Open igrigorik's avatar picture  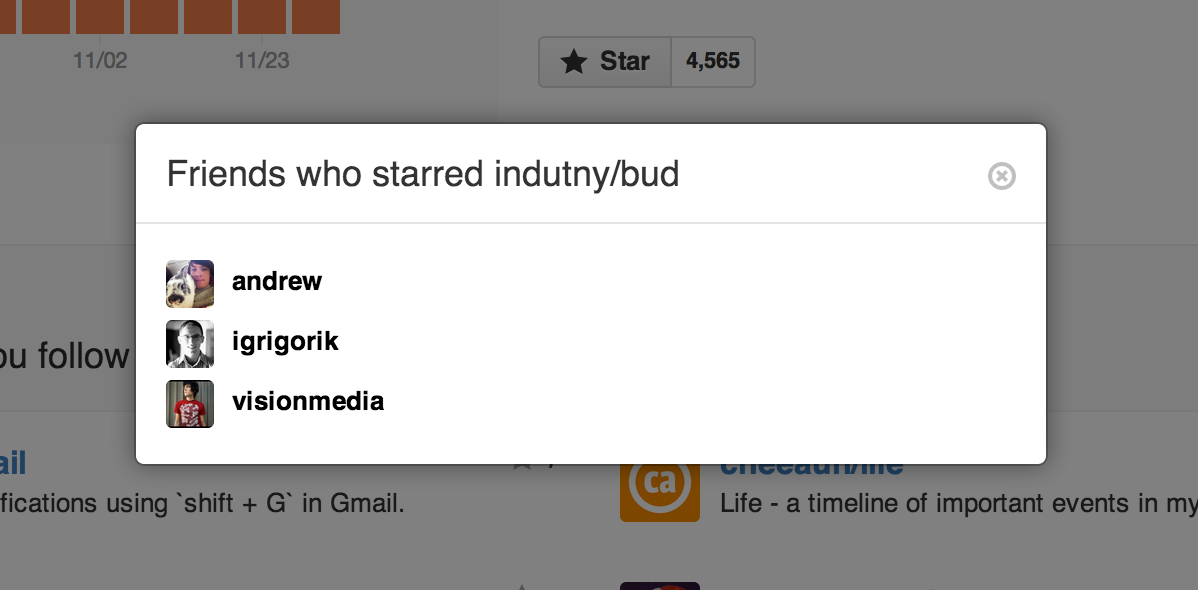[x=190, y=343]
